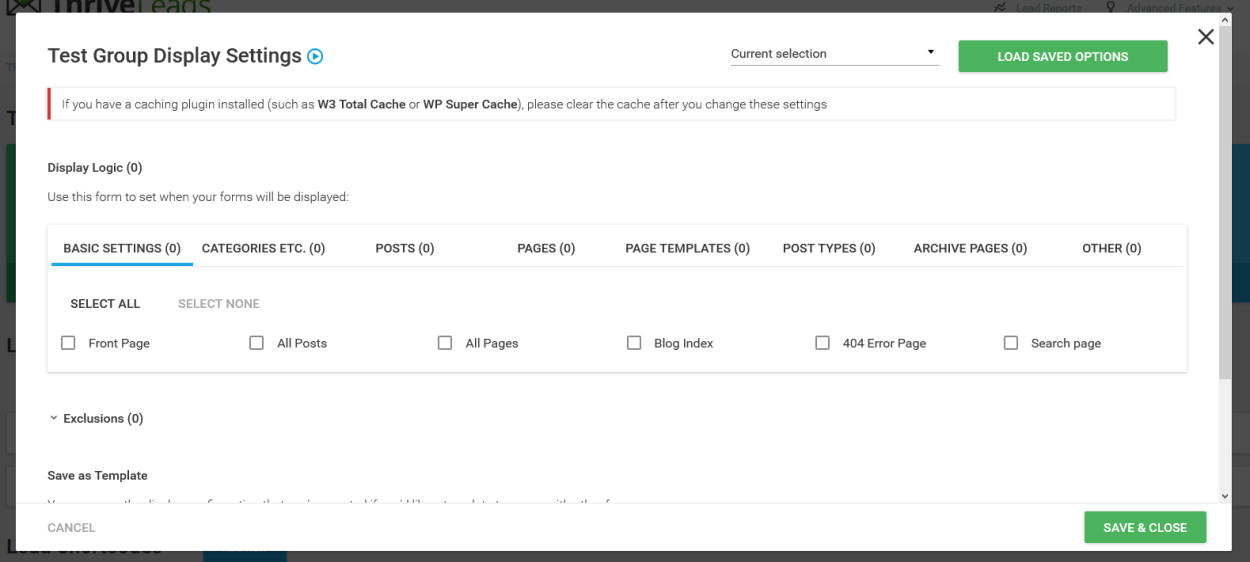
Task: Click the Display Logic (0) heading
Action: [95, 168]
